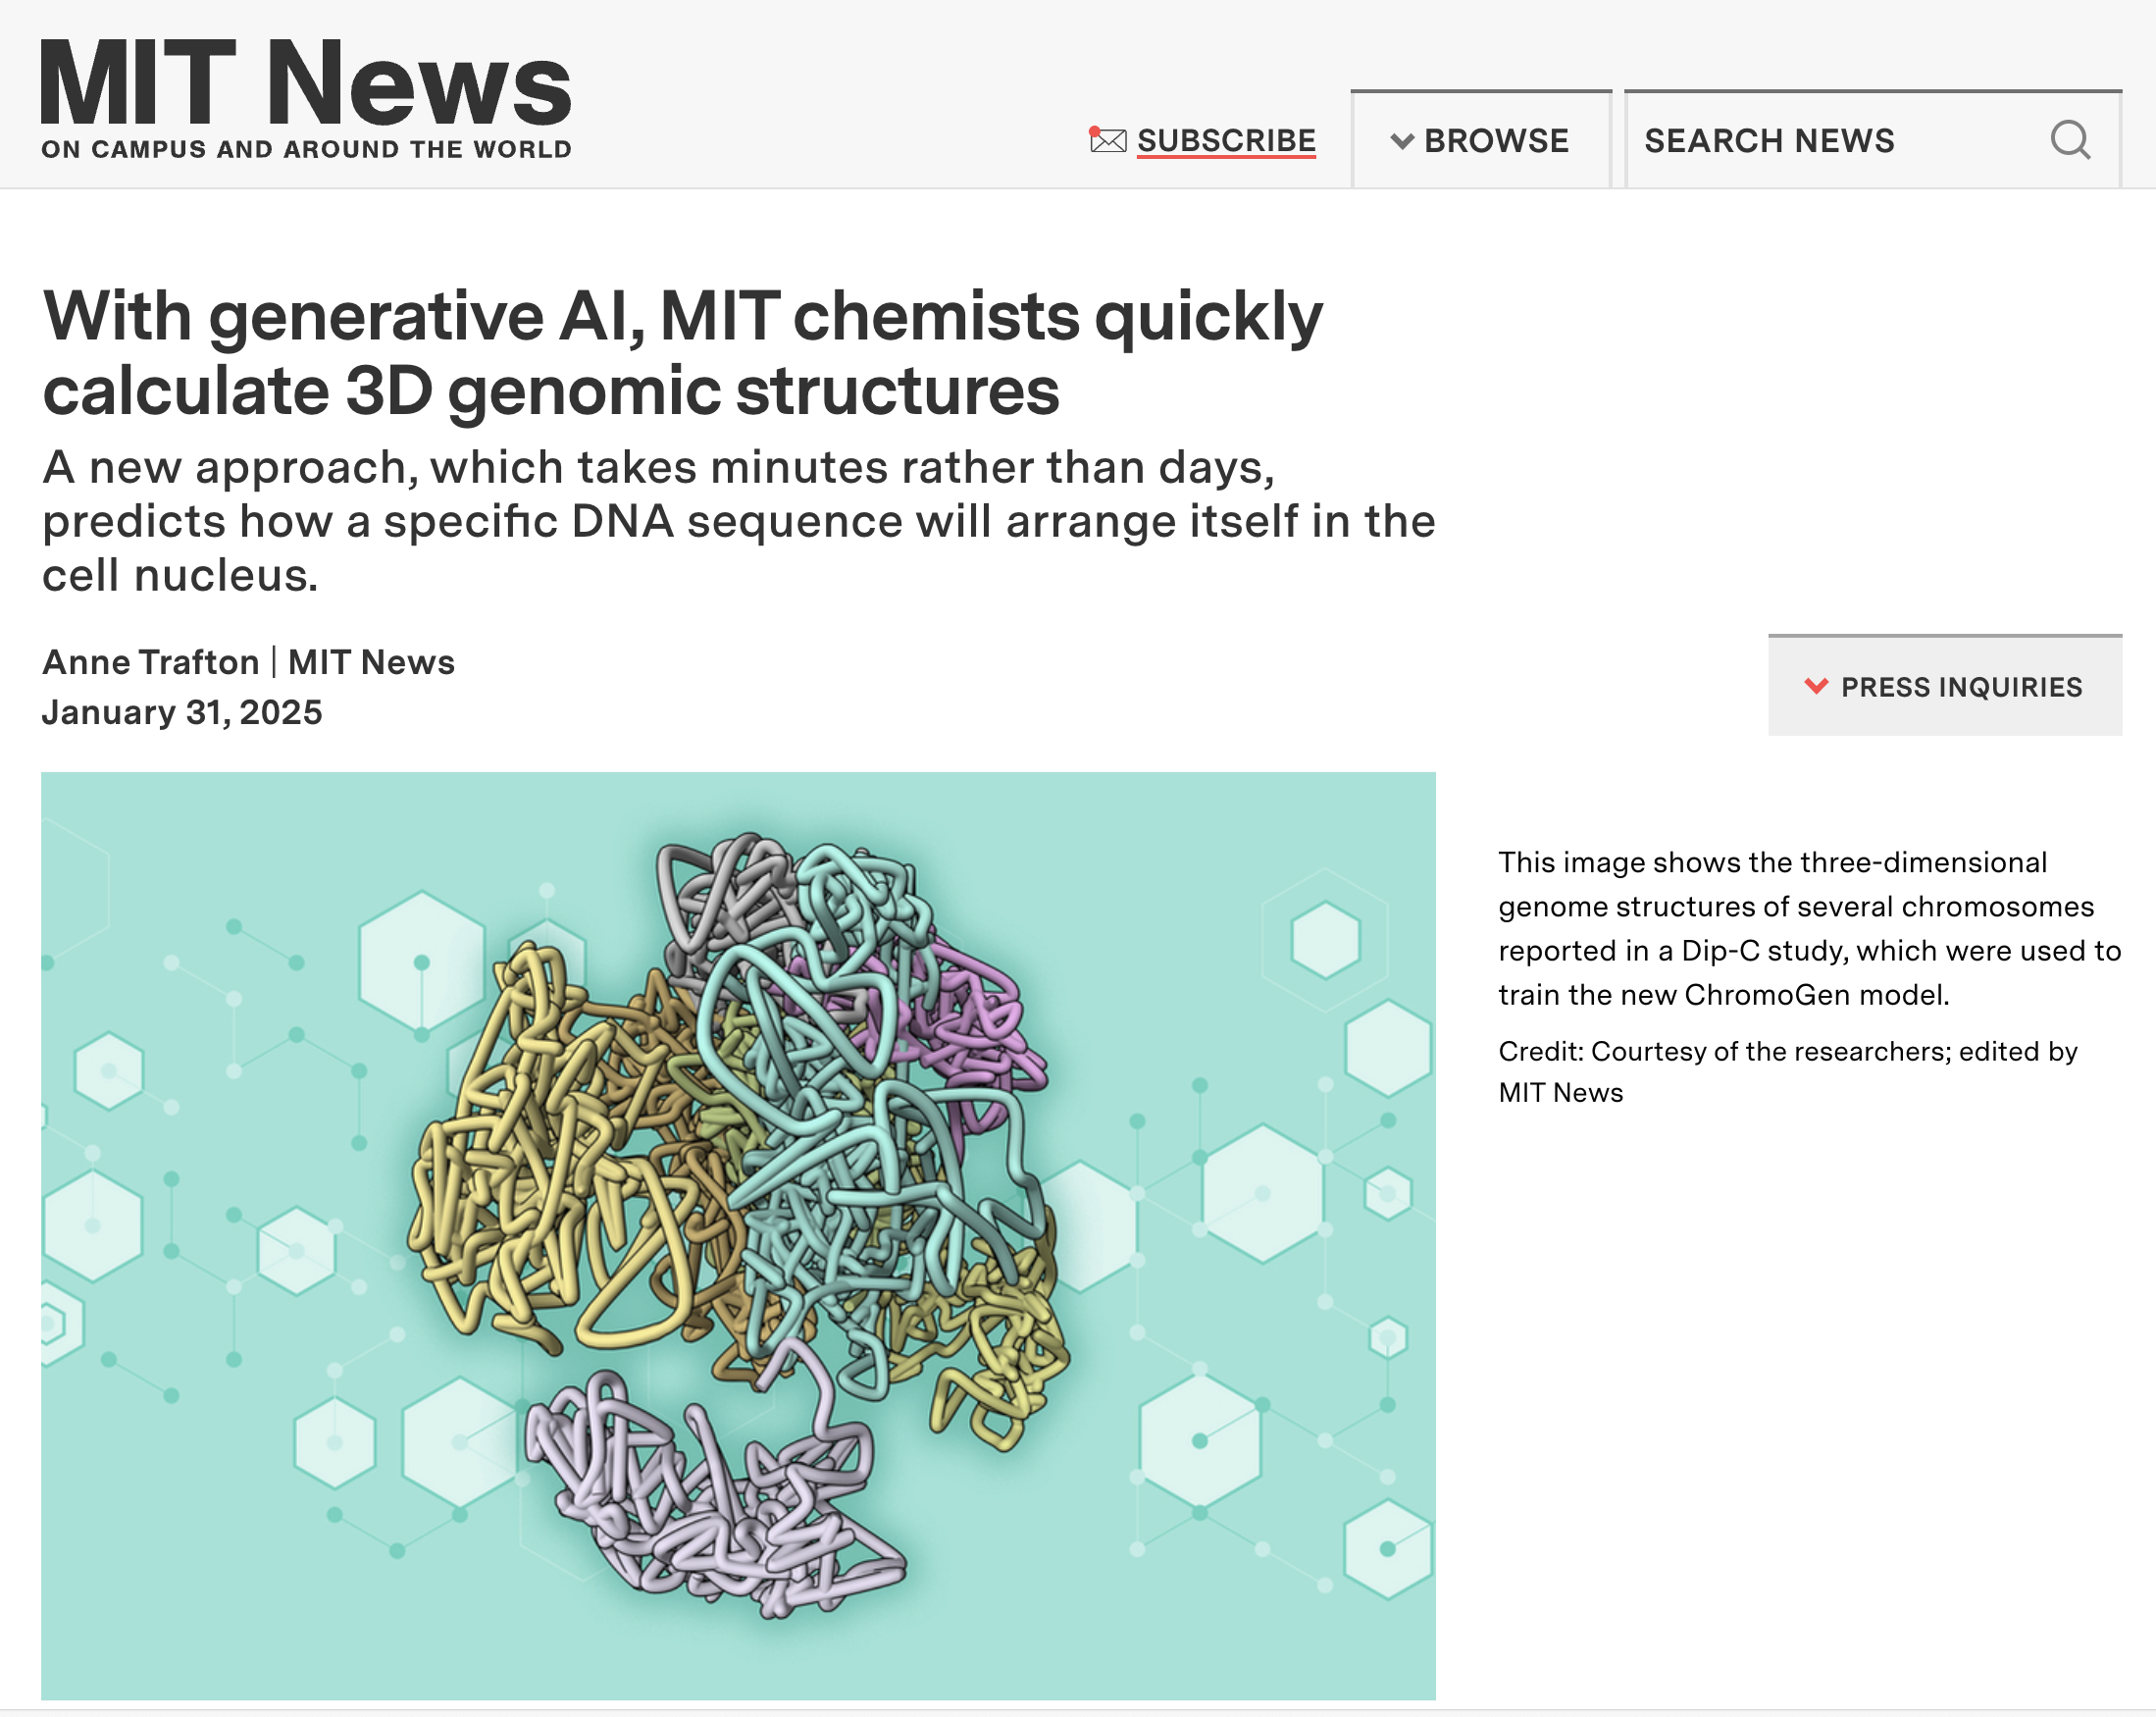Image resolution: width=2156 pixels, height=1717 pixels.
Task: Click the subheadline about DNA sequence
Action: [x=738, y=521]
